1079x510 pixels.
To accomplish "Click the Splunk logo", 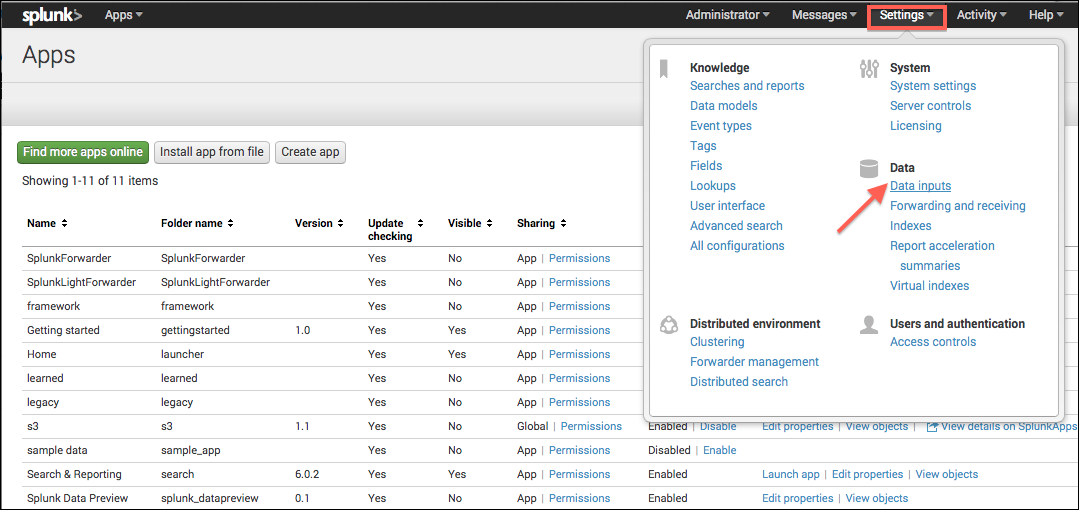I will point(52,15).
